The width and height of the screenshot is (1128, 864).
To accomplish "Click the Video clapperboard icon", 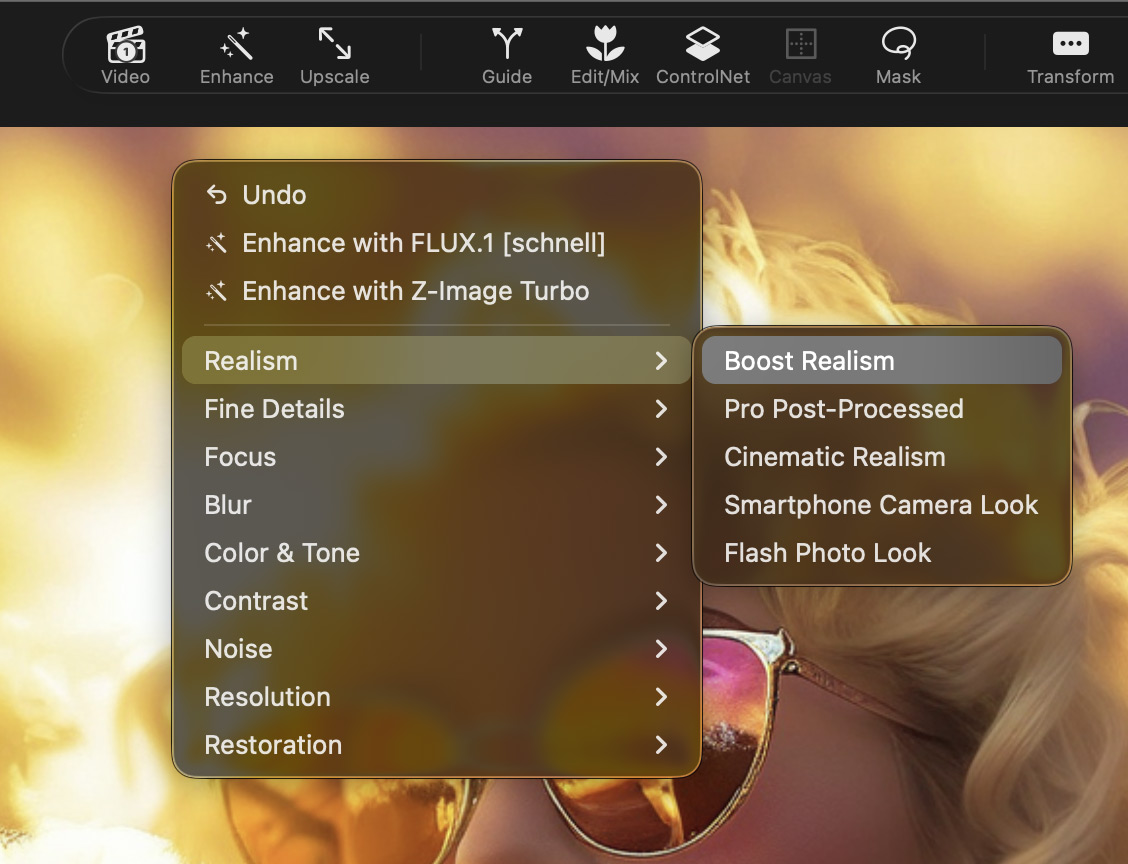I will point(125,46).
